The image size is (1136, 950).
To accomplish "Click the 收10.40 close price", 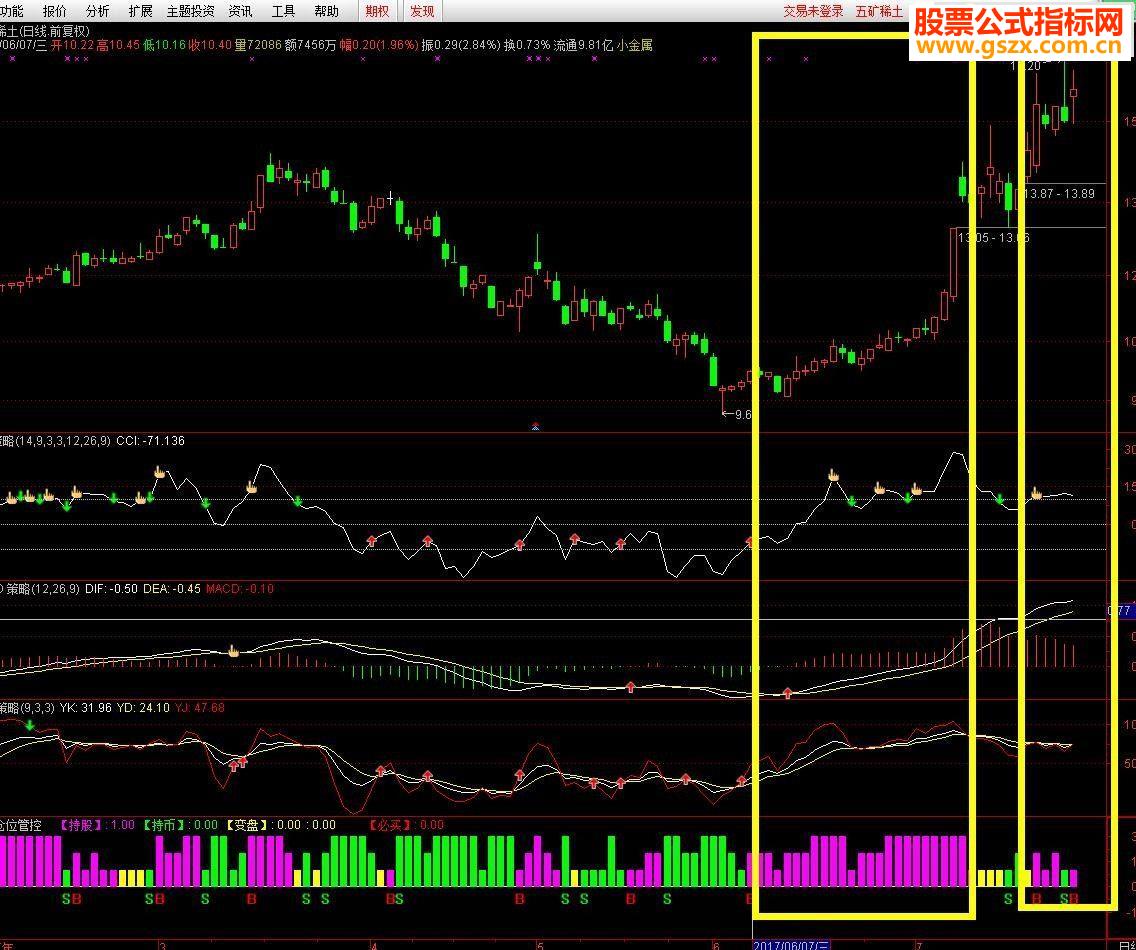I will point(210,45).
